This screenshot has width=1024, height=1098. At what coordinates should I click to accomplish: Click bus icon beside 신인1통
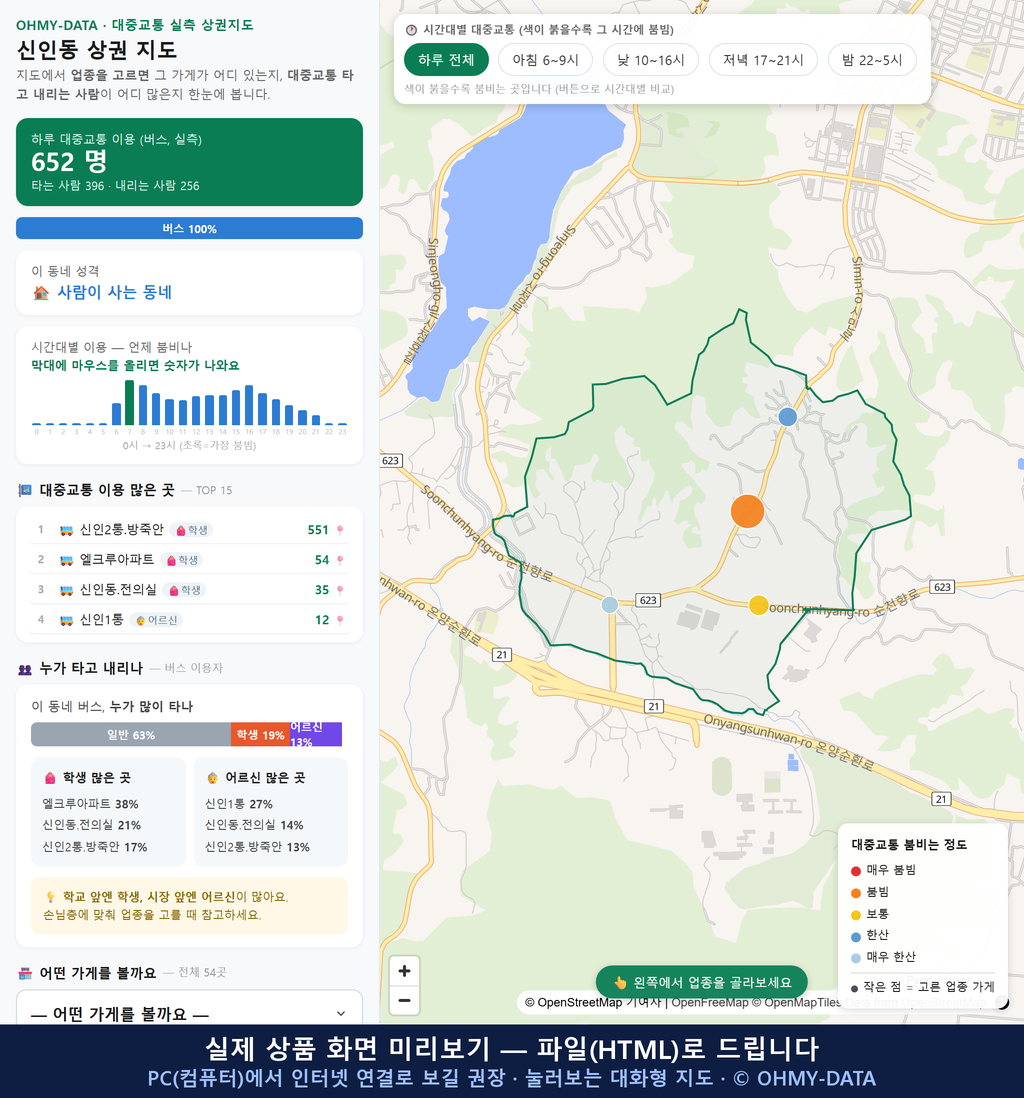[67, 620]
